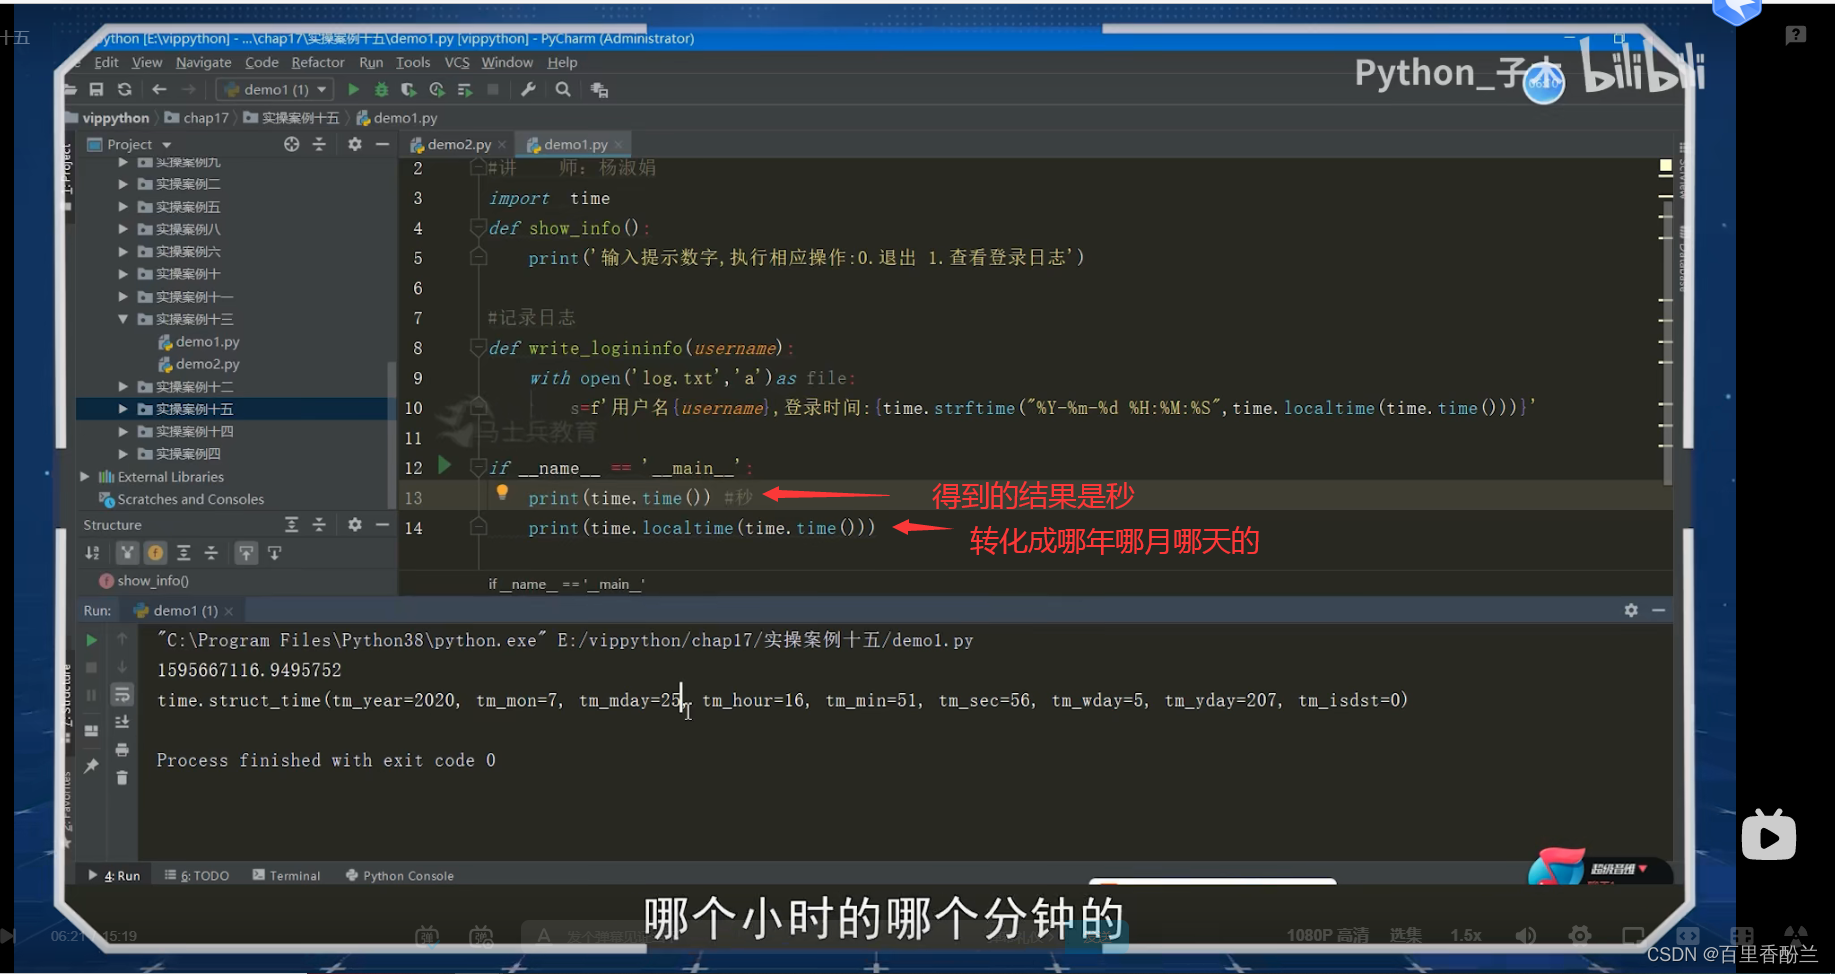The height and width of the screenshot is (974, 1835).
Task: Toggle Autoscroll to Source in Structure
Action: [x=246, y=553]
